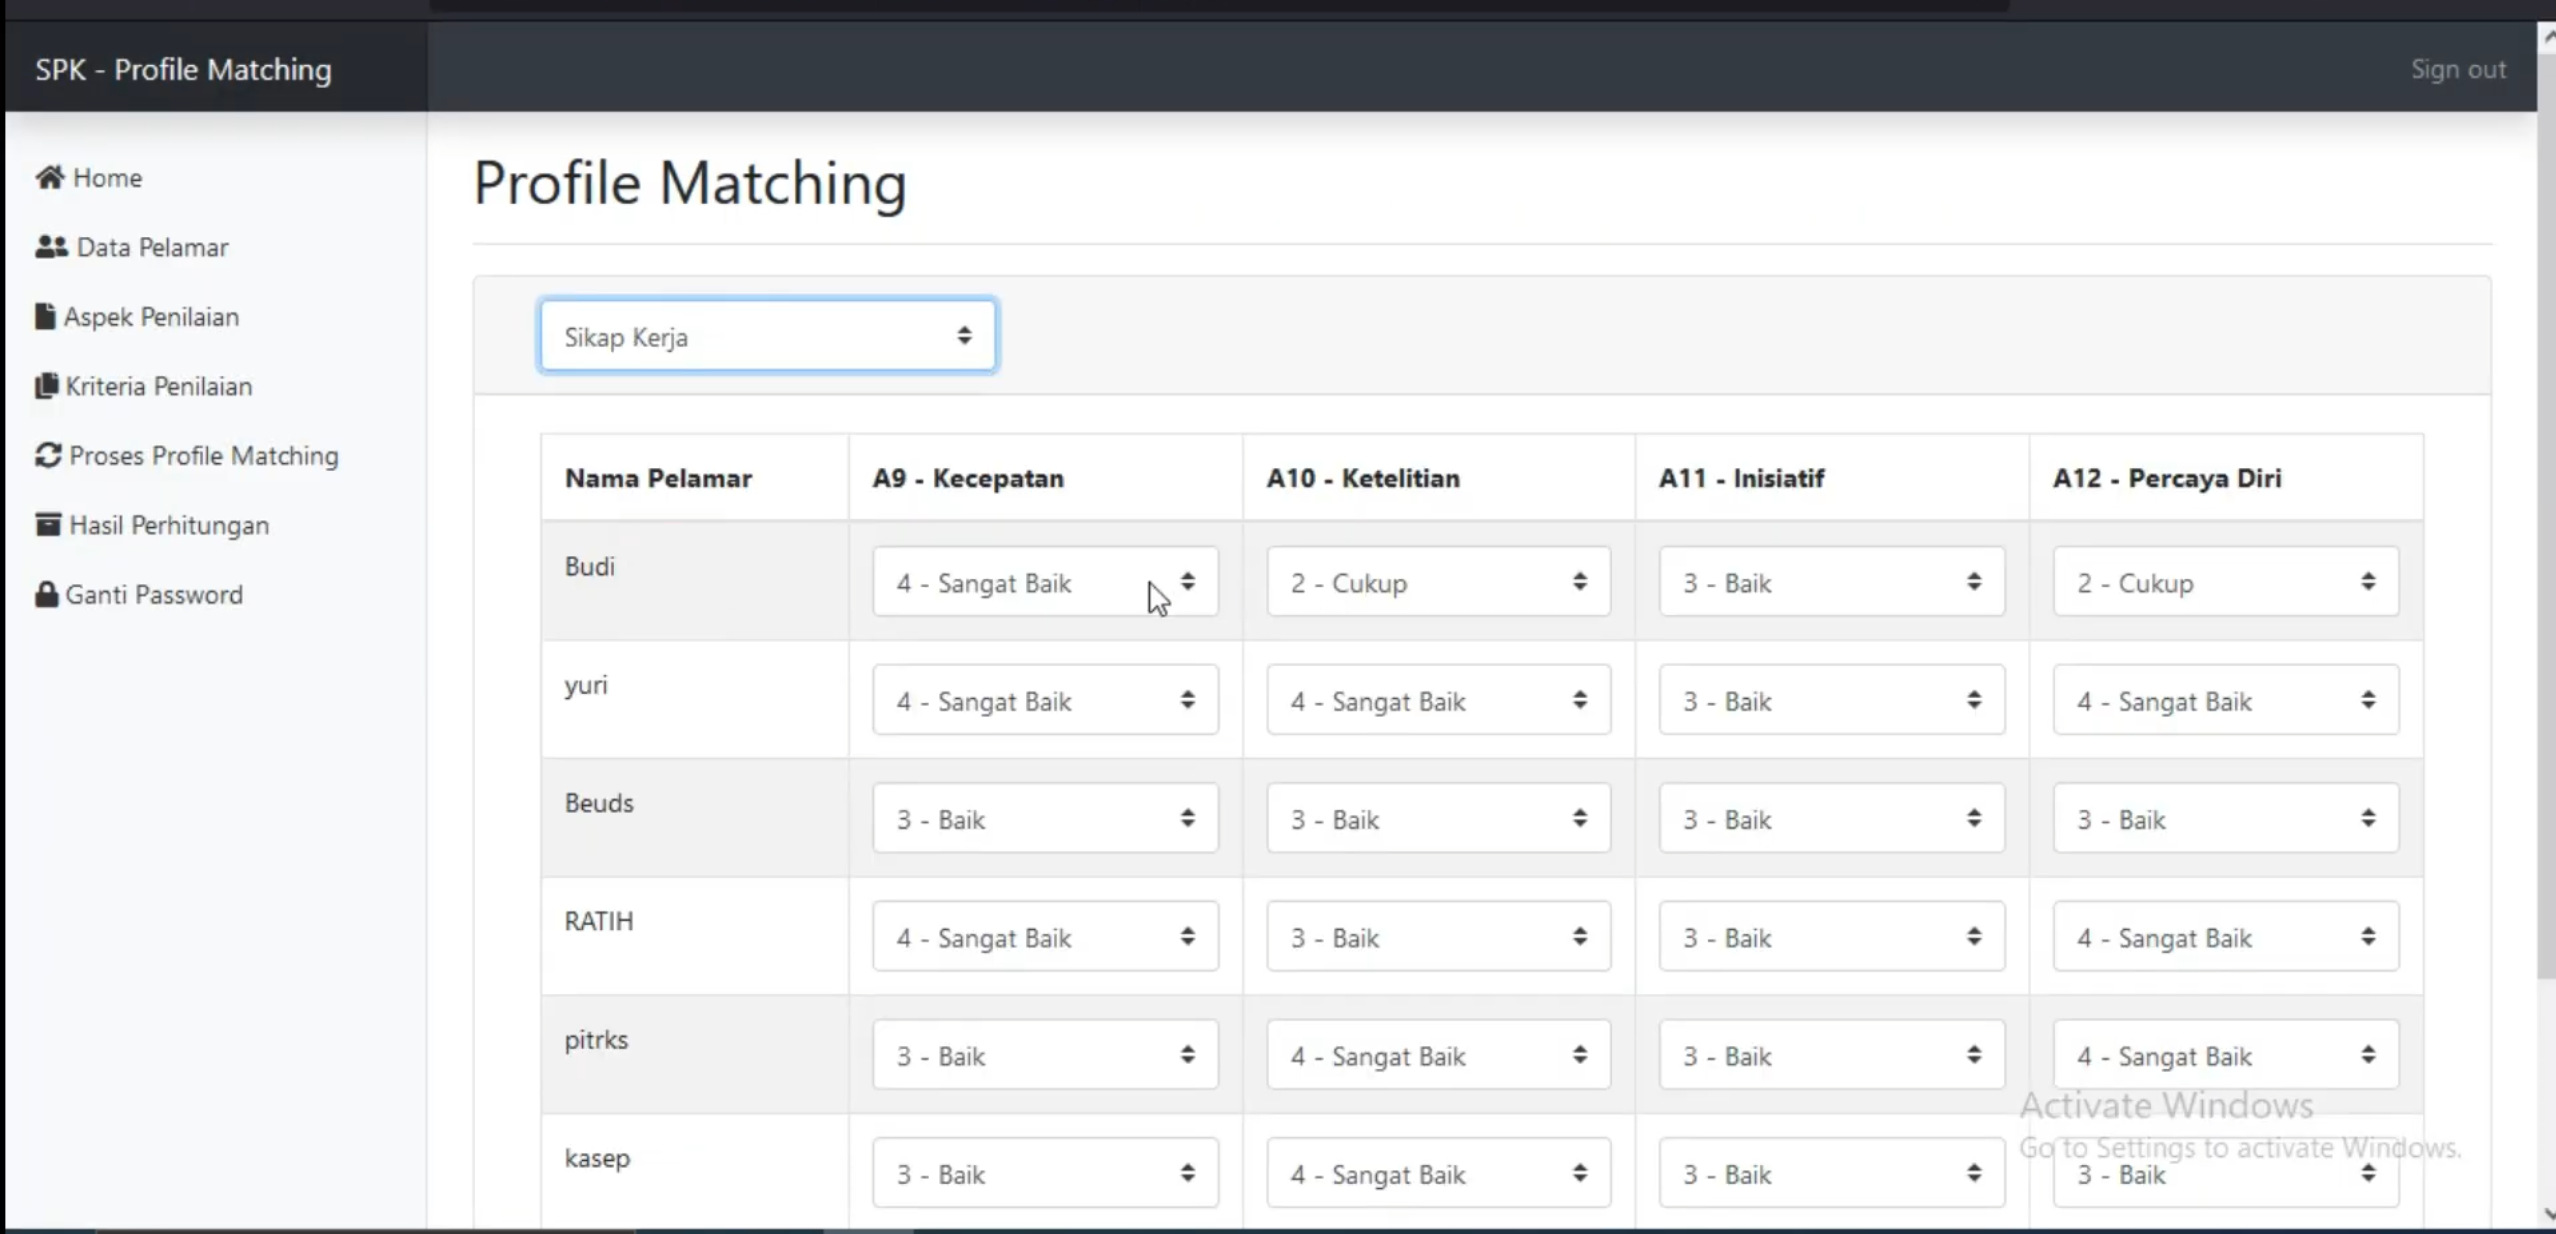Click the RATIH applicant name cell
The image size is (2556, 1234).
[695, 935]
